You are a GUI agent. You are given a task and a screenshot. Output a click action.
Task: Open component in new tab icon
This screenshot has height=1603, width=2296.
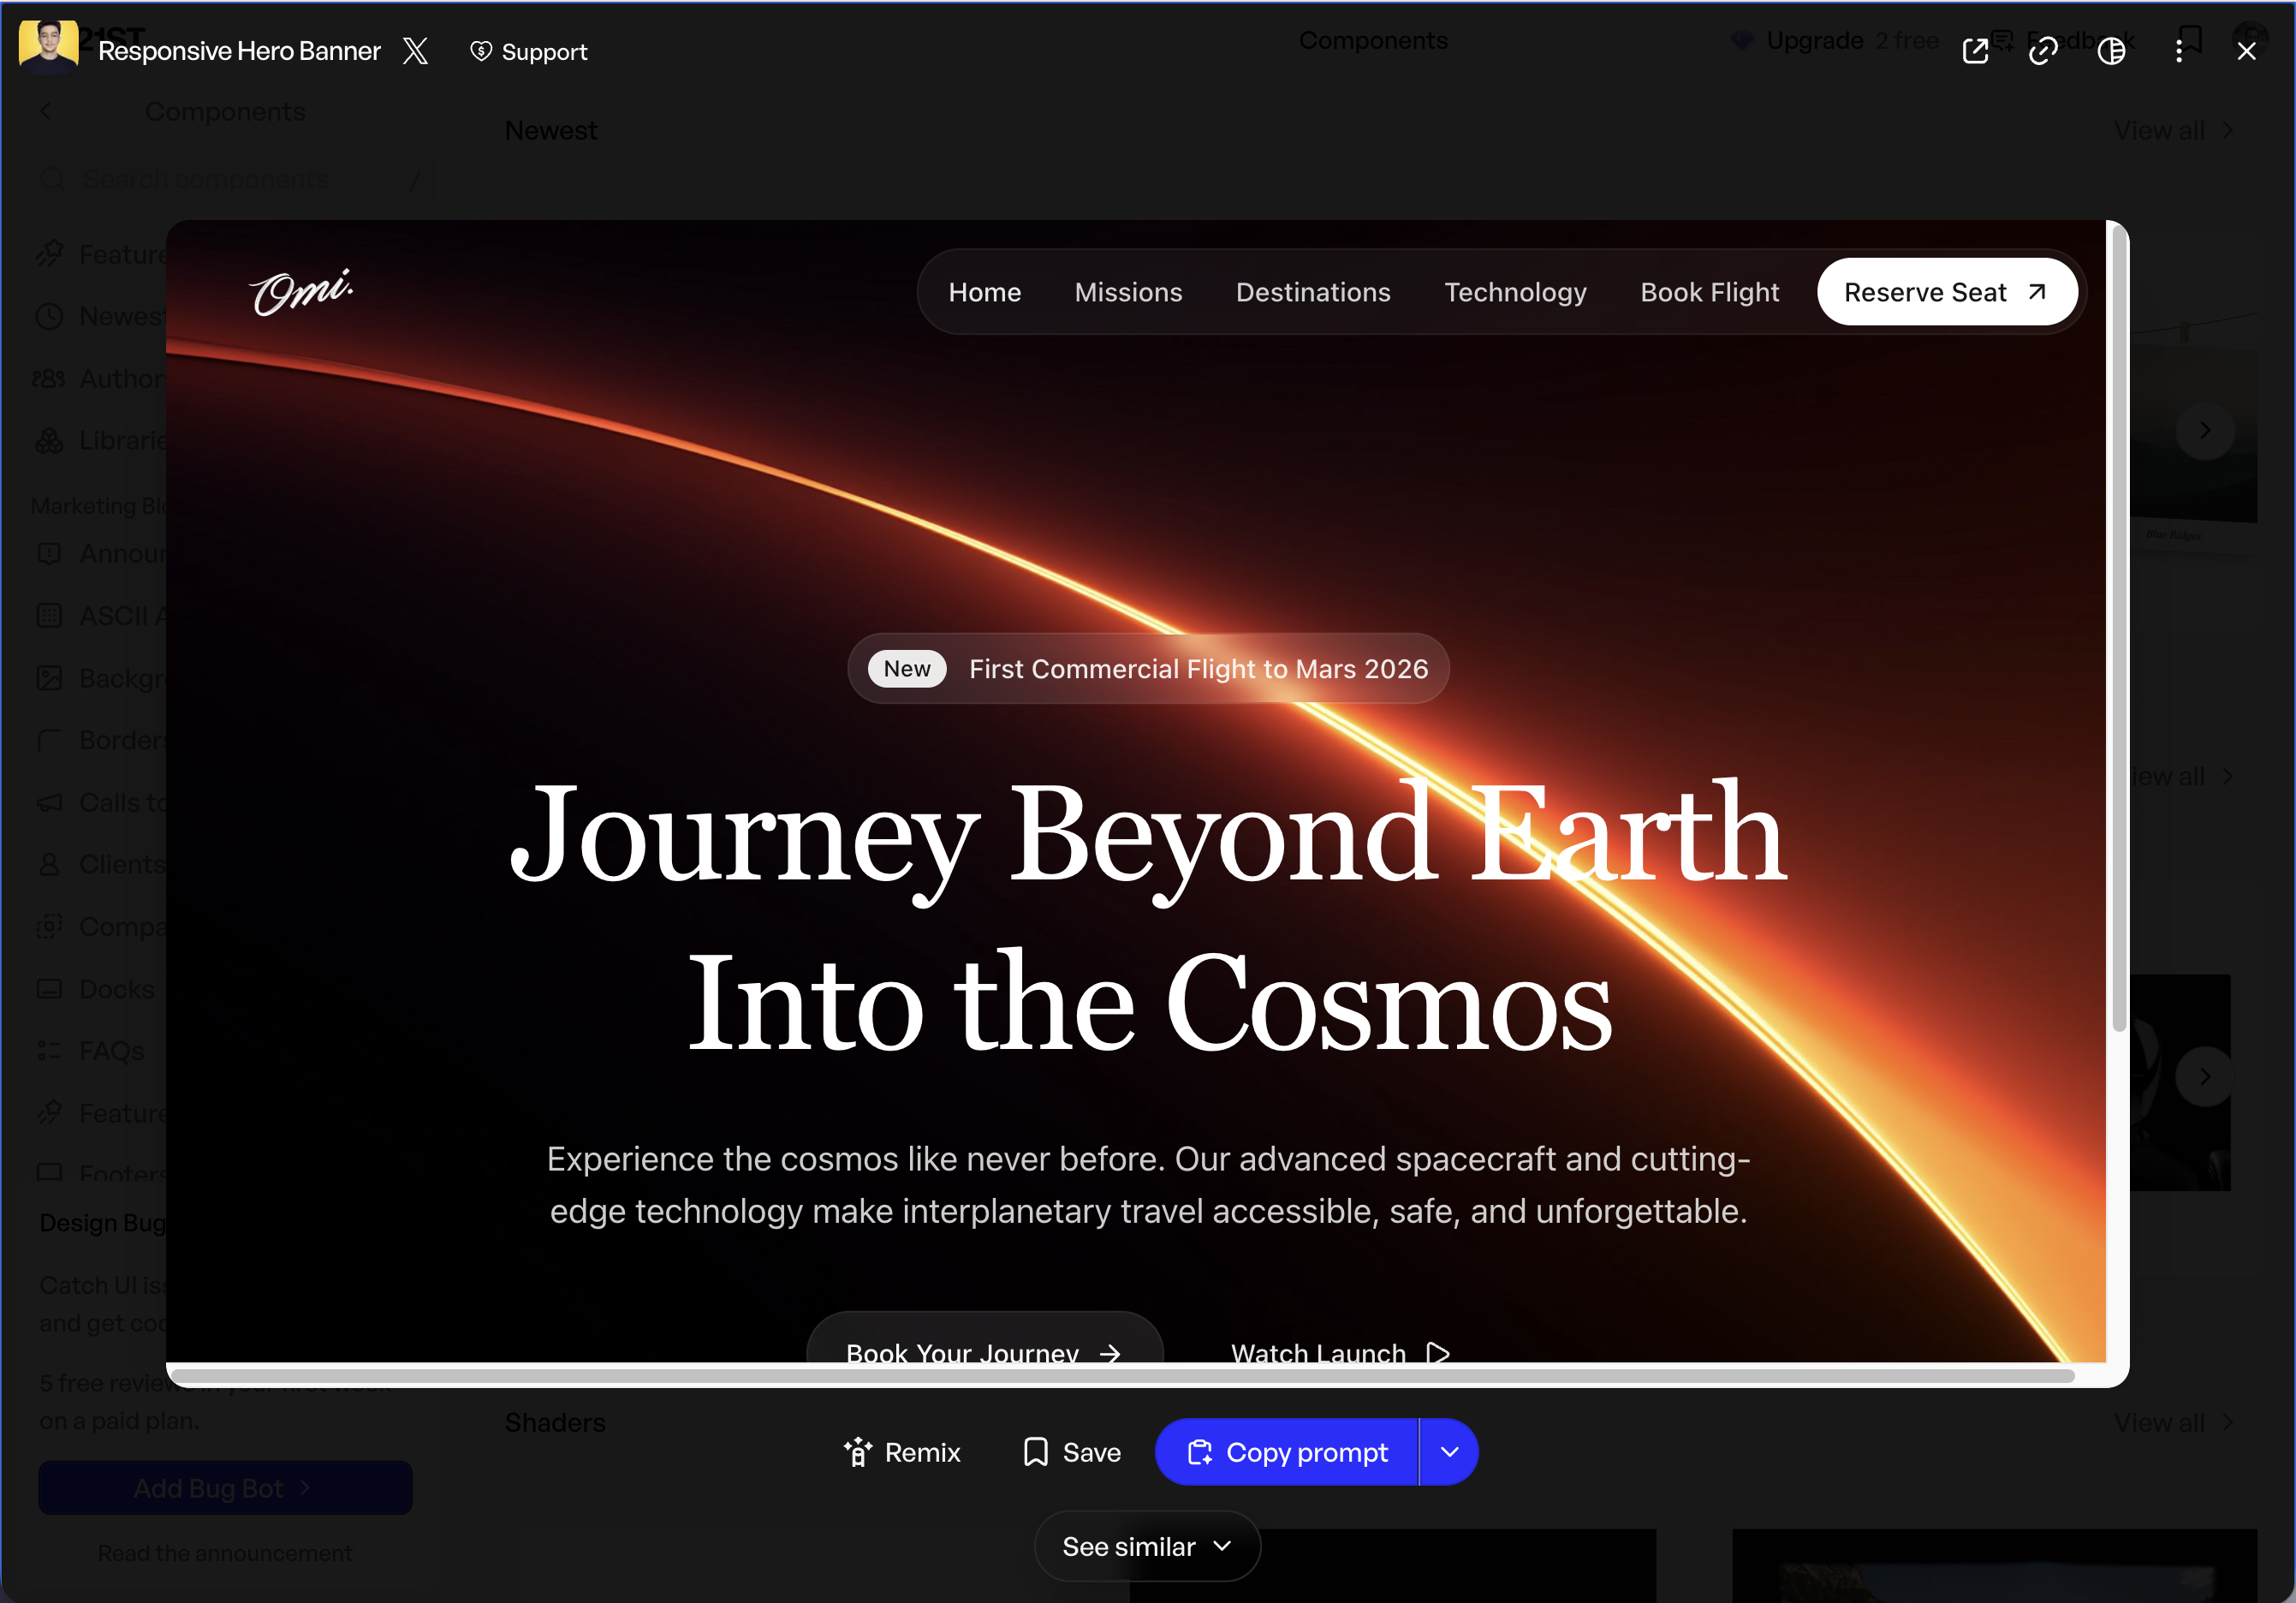coord(1975,51)
